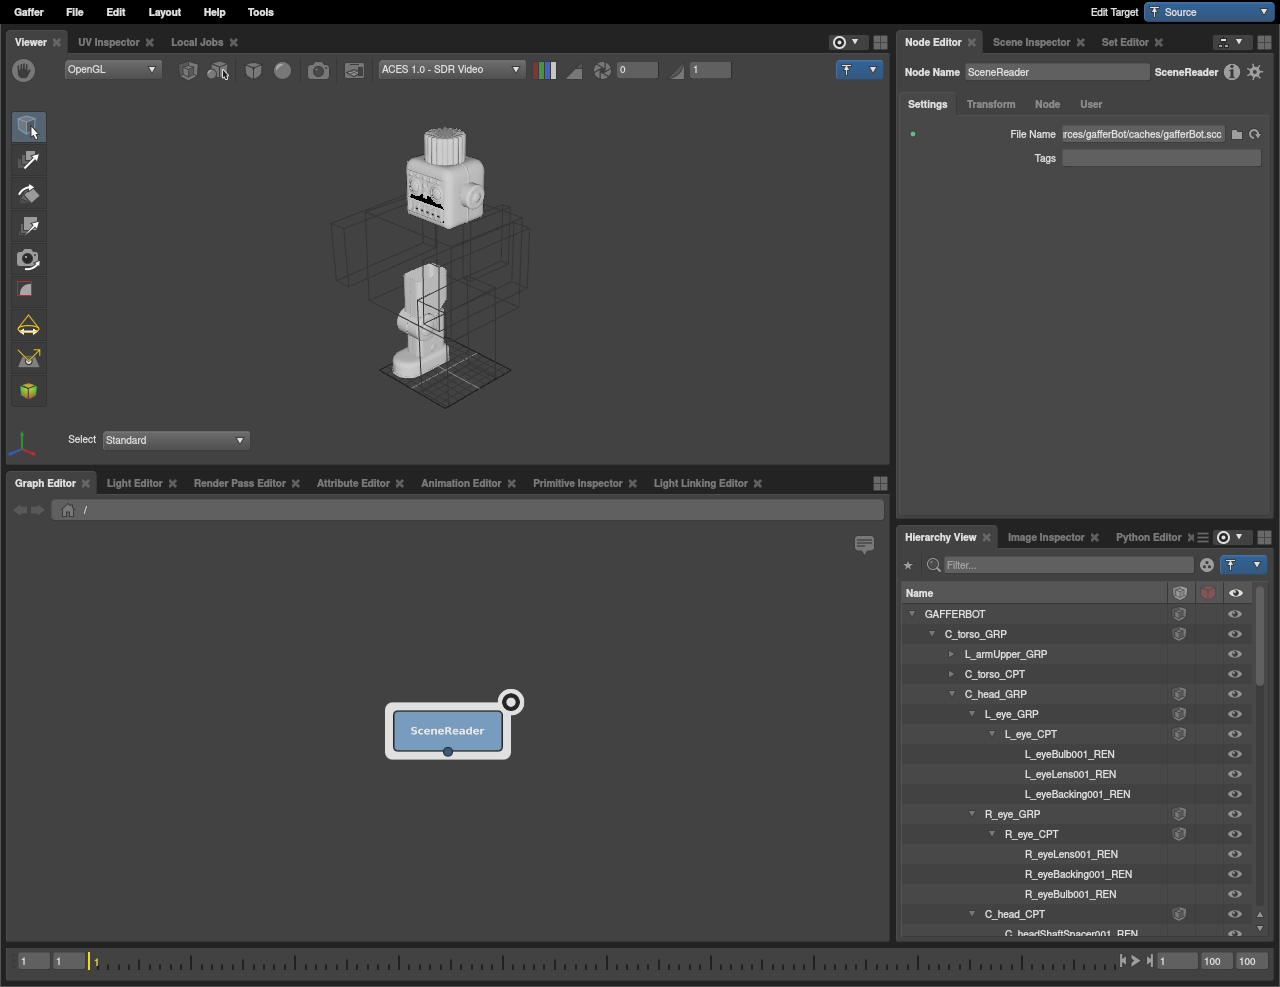Collapse the GAFFERBOT tree item
The width and height of the screenshot is (1280, 987).
pyautogui.click(x=912, y=614)
